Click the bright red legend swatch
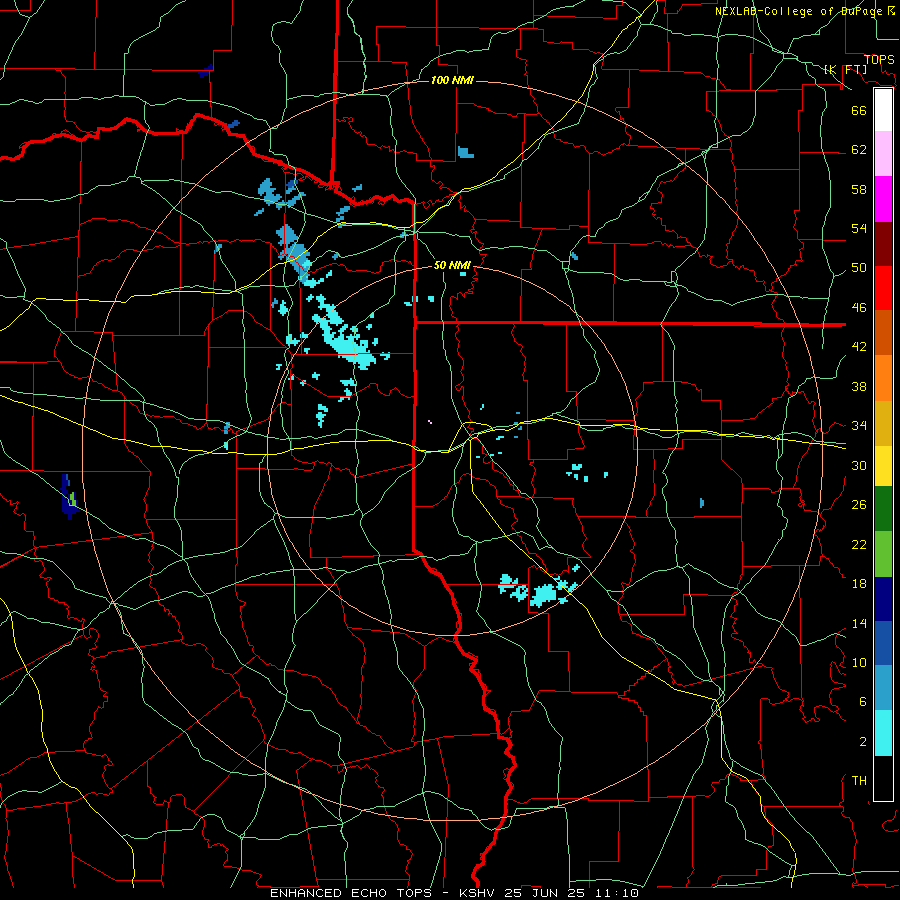This screenshot has height=900, width=900. [883, 288]
